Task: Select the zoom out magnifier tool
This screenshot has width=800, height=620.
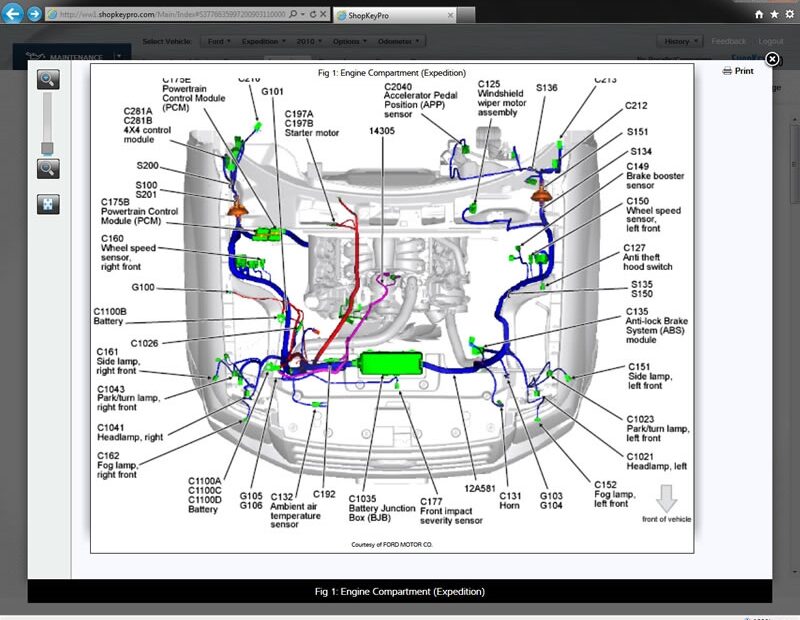Action: [x=46, y=168]
